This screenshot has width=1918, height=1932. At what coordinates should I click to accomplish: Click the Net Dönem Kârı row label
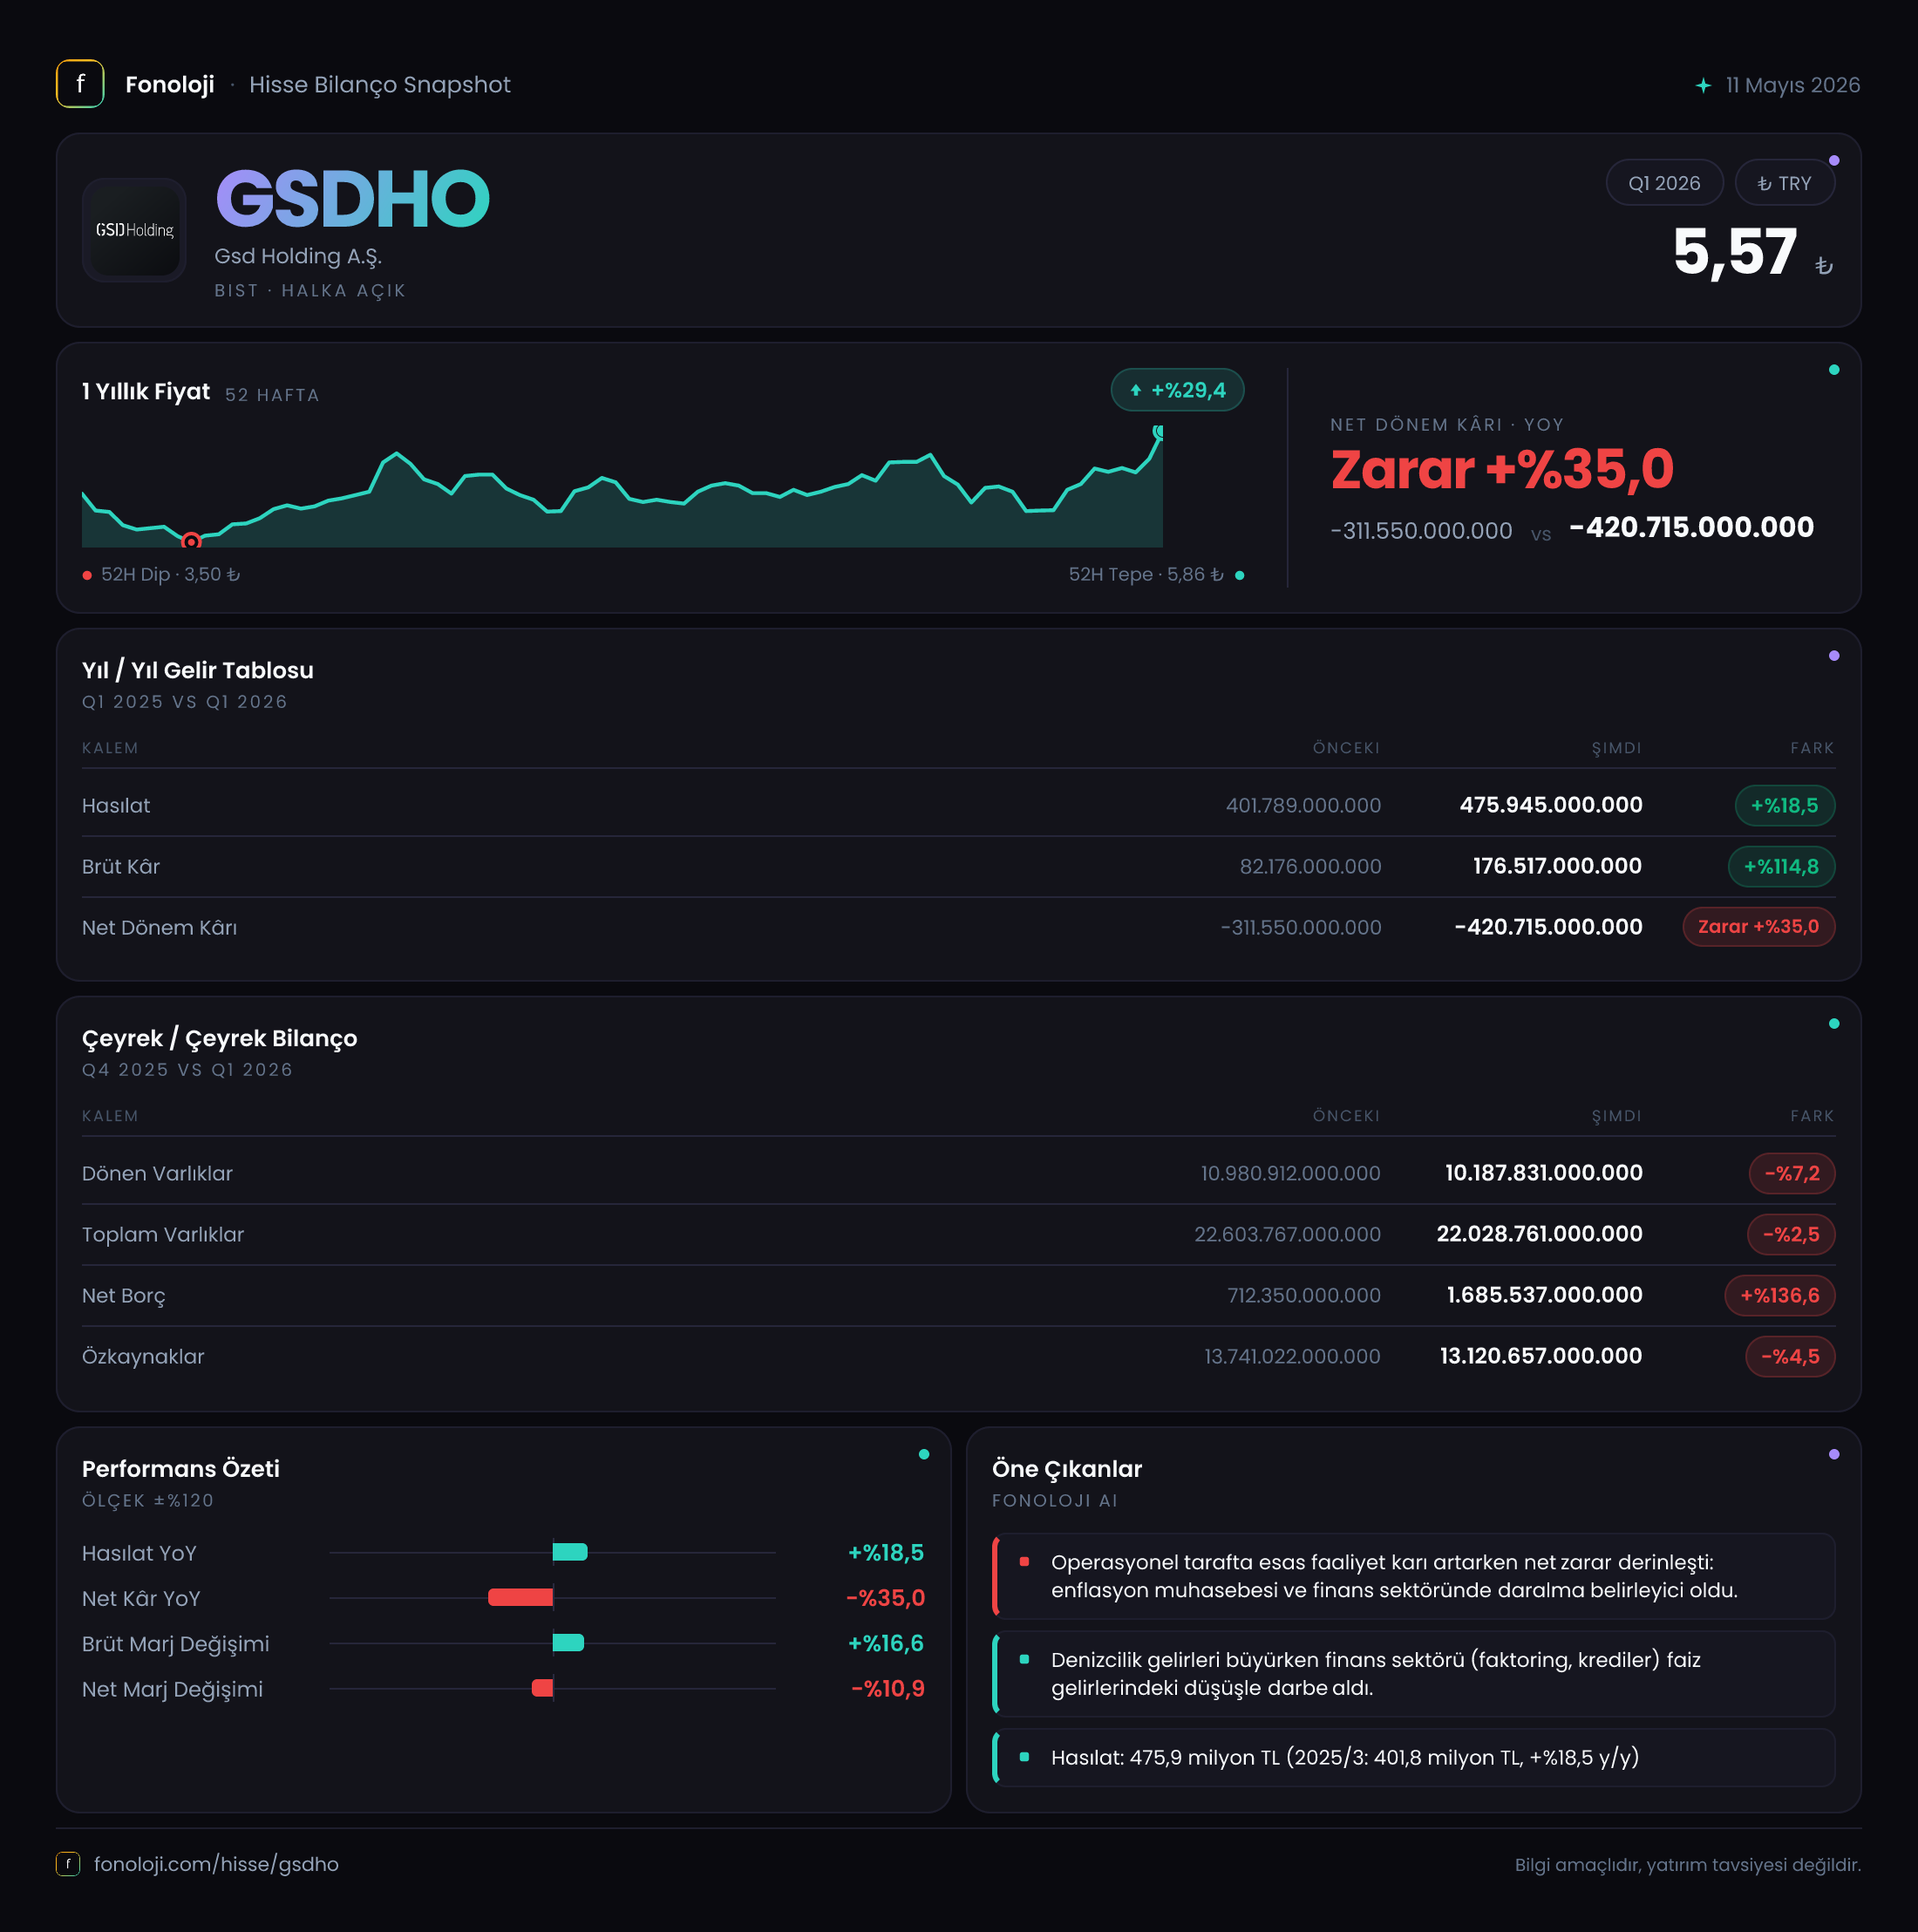coord(160,928)
